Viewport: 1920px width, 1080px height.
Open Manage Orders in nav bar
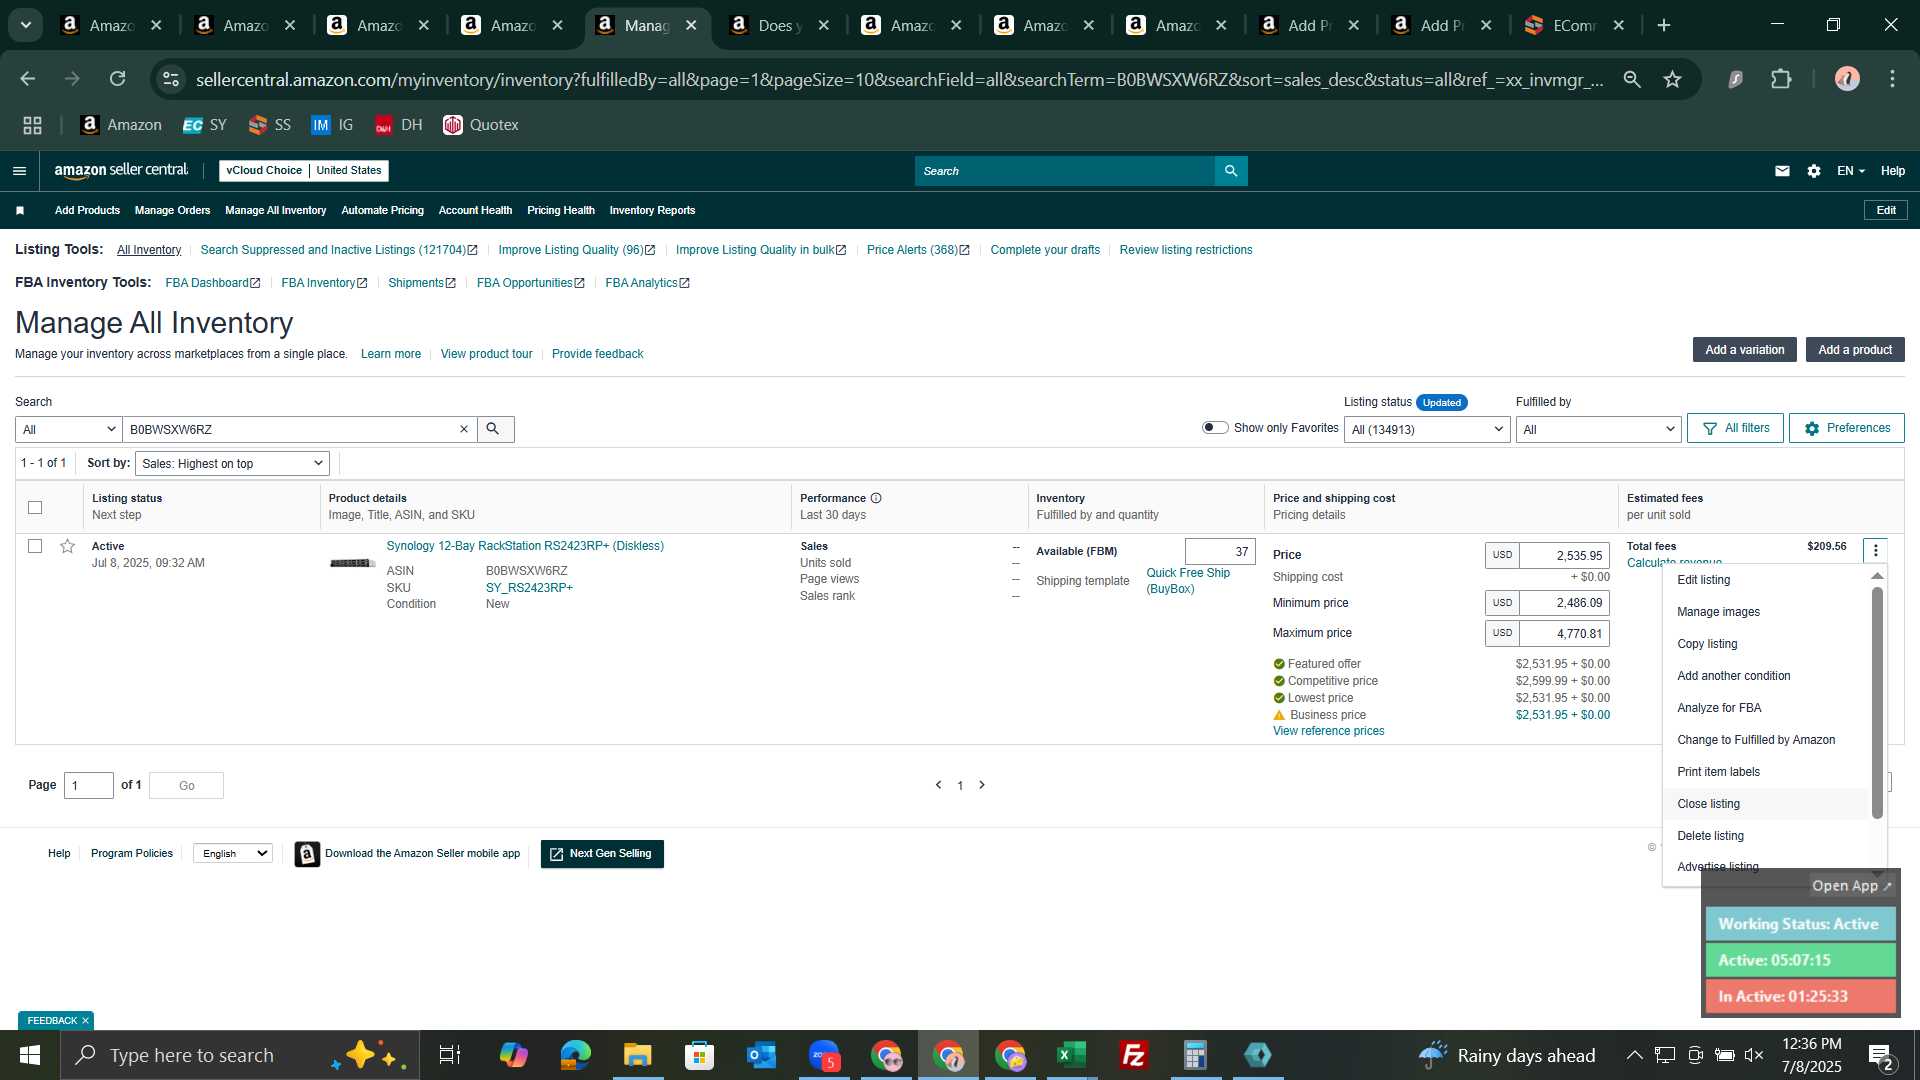tap(172, 210)
